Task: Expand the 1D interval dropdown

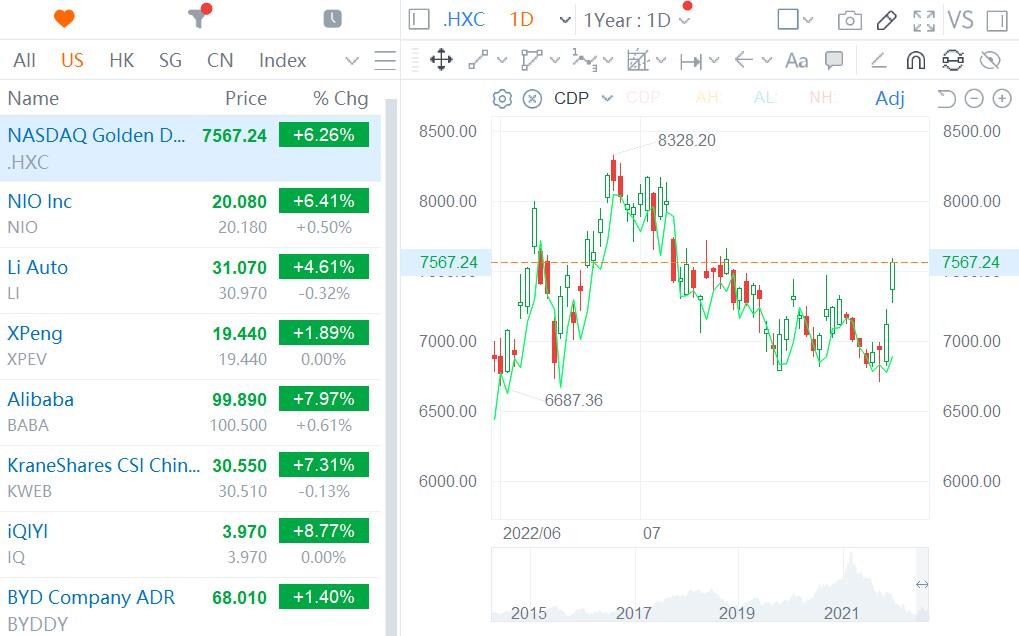Action: pyautogui.click(x=565, y=20)
